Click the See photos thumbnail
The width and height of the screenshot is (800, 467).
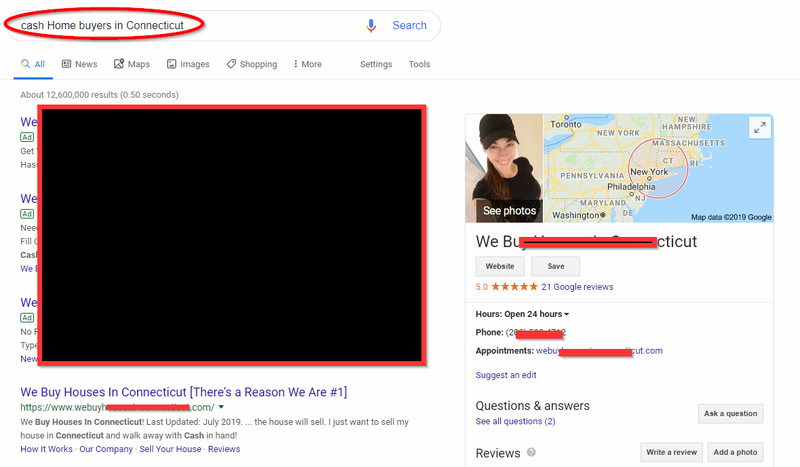[504, 168]
